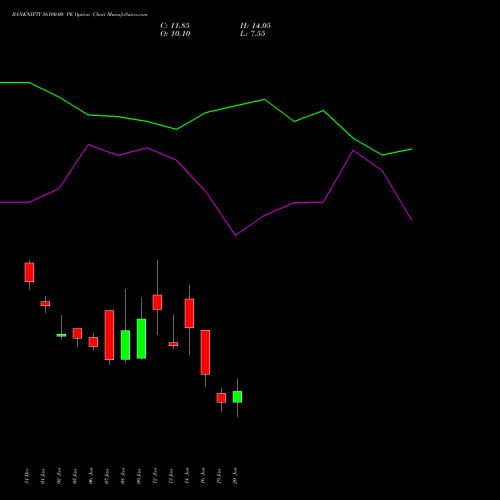Image resolution: width=500 pixels, height=500 pixels.
Task: Select the large red candlestick for 07 Jan
Action: pyautogui.click(x=109, y=335)
